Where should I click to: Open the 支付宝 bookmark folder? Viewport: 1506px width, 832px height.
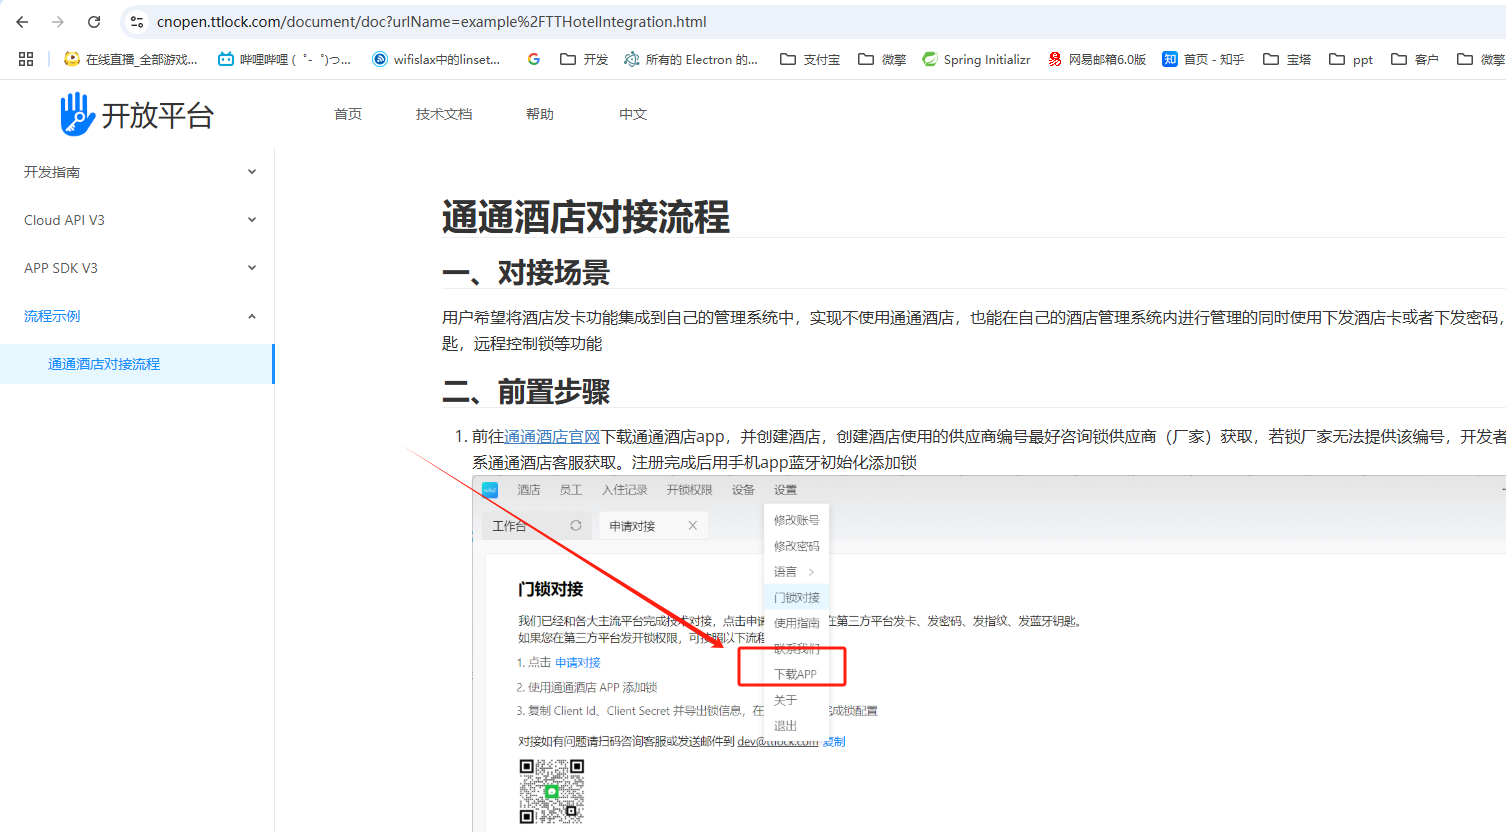tap(810, 59)
